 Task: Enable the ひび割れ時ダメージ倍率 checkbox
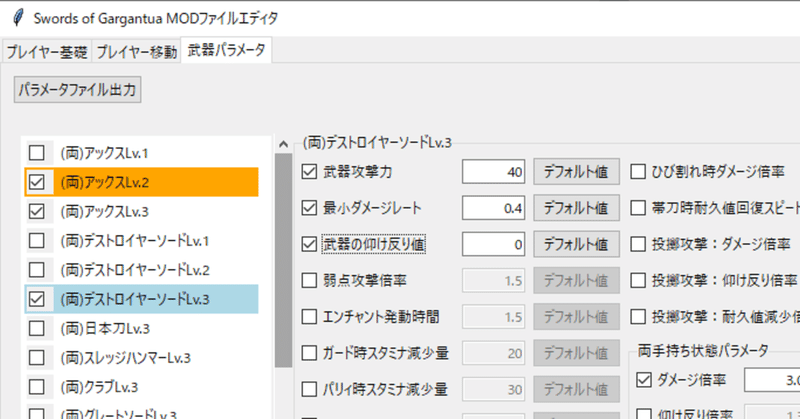click(x=638, y=171)
